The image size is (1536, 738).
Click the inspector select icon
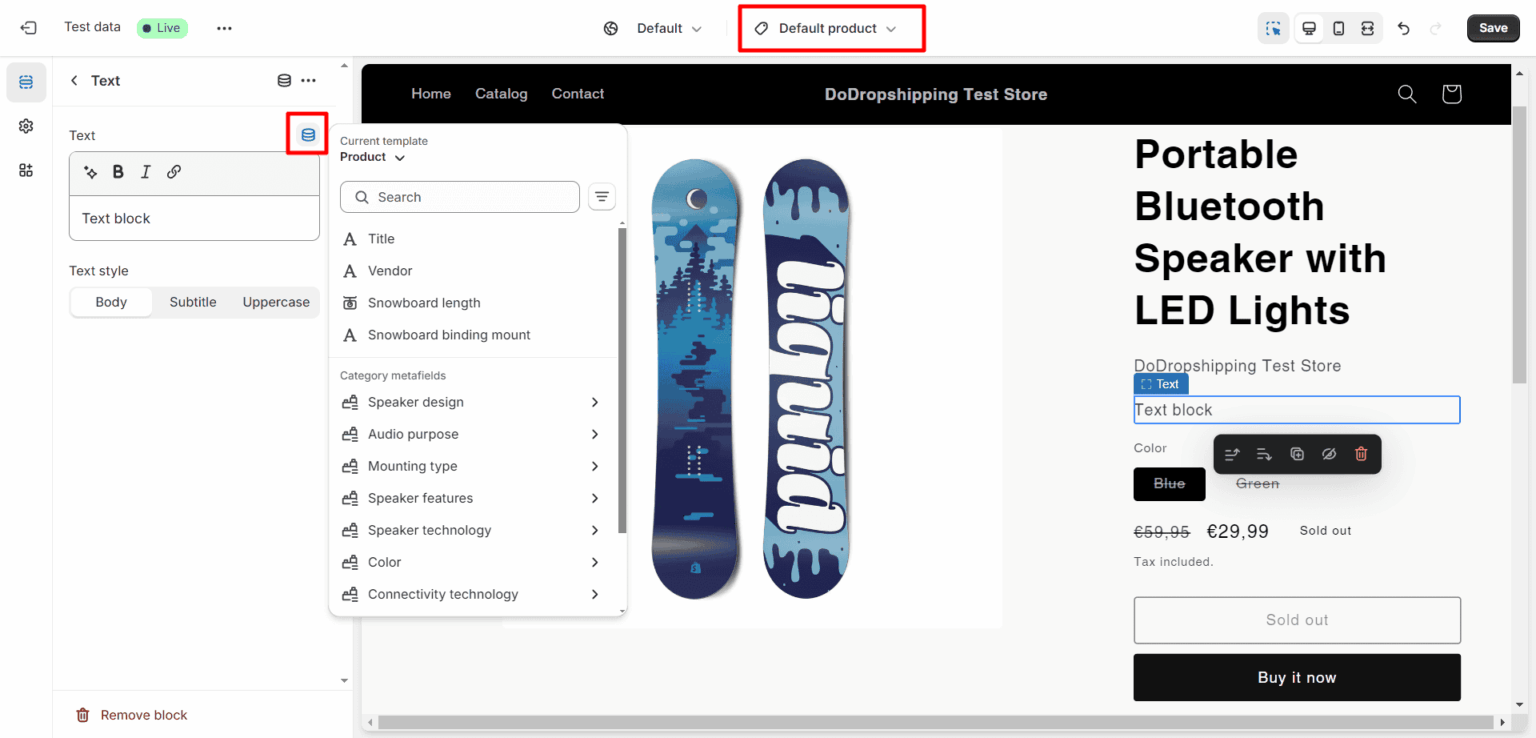(1274, 28)
